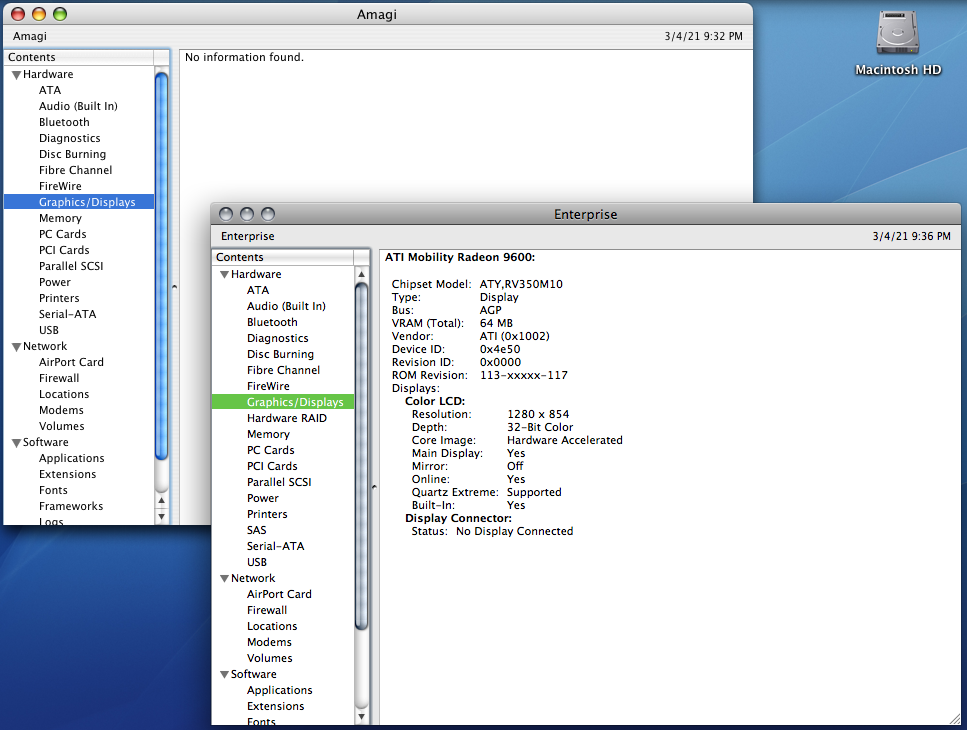Collapse Network section in Enterprise window
Image resolution: width=967 pixels, height=730 pixels.
(224, 579)
